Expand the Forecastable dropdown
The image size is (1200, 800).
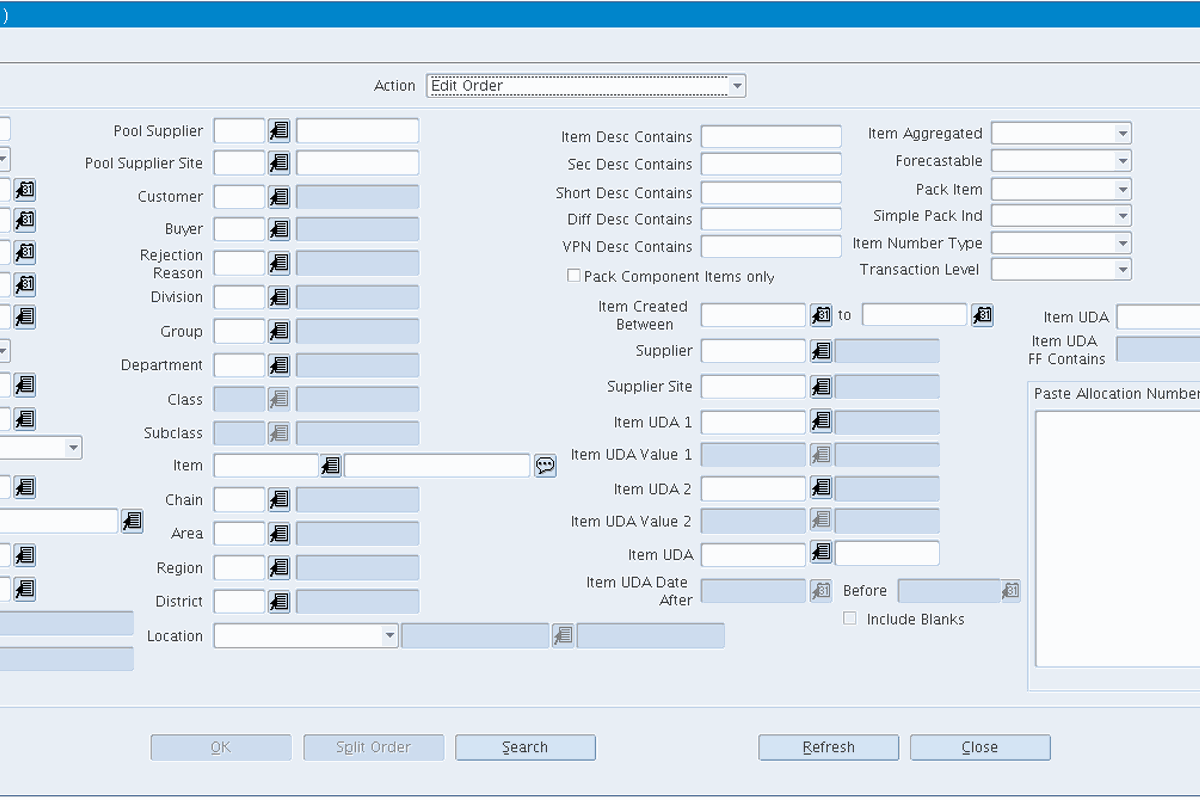coord(1061,161)
